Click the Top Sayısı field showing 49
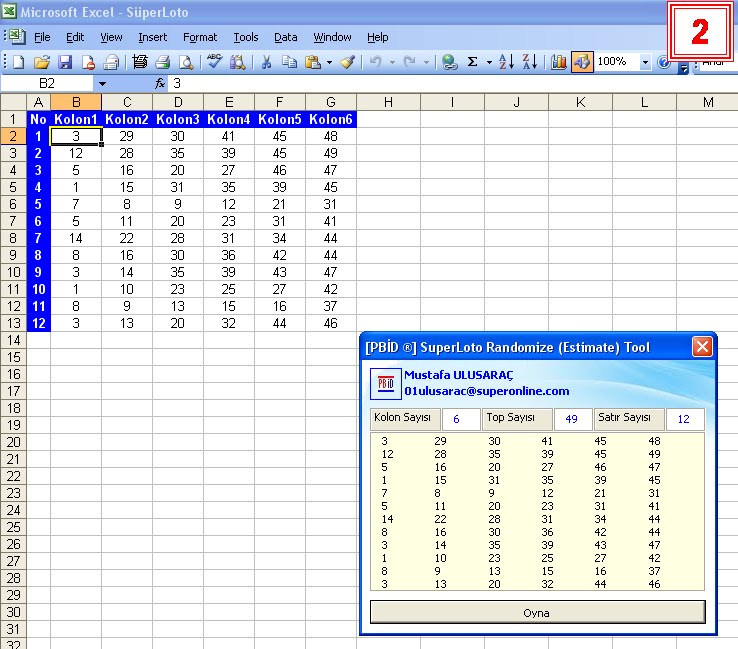Viewport: 738px width, 649px height. click(x=573, y=419)
